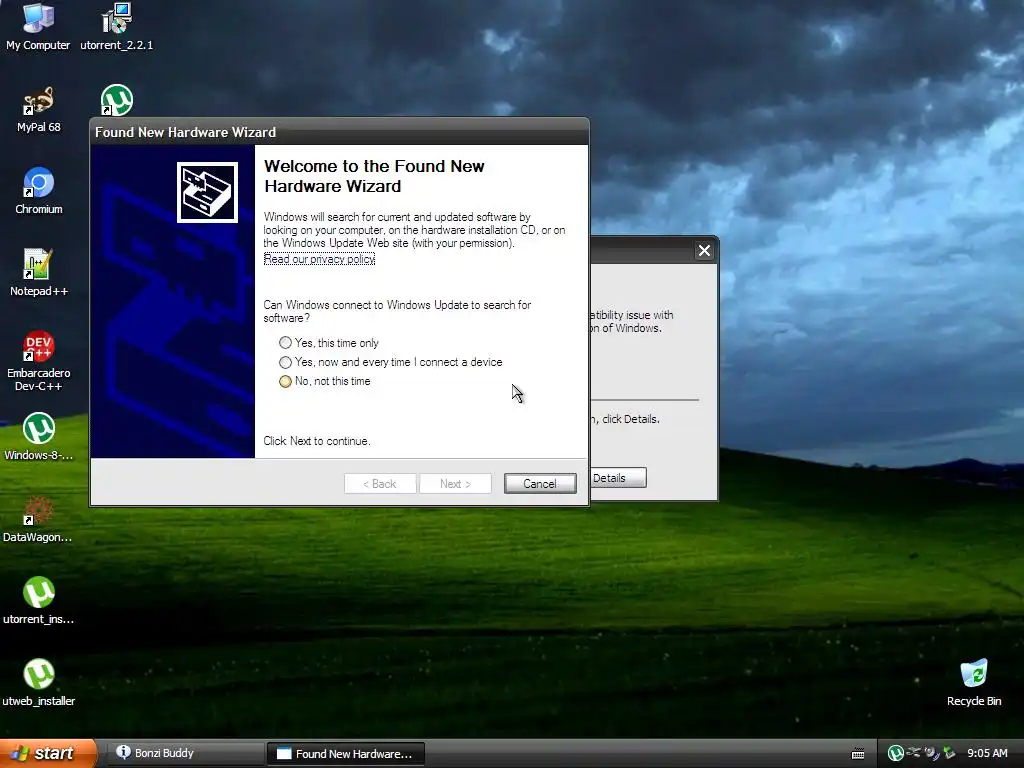Click Details in the background dialog
1024x768 pixels.
tap(617, 477)
